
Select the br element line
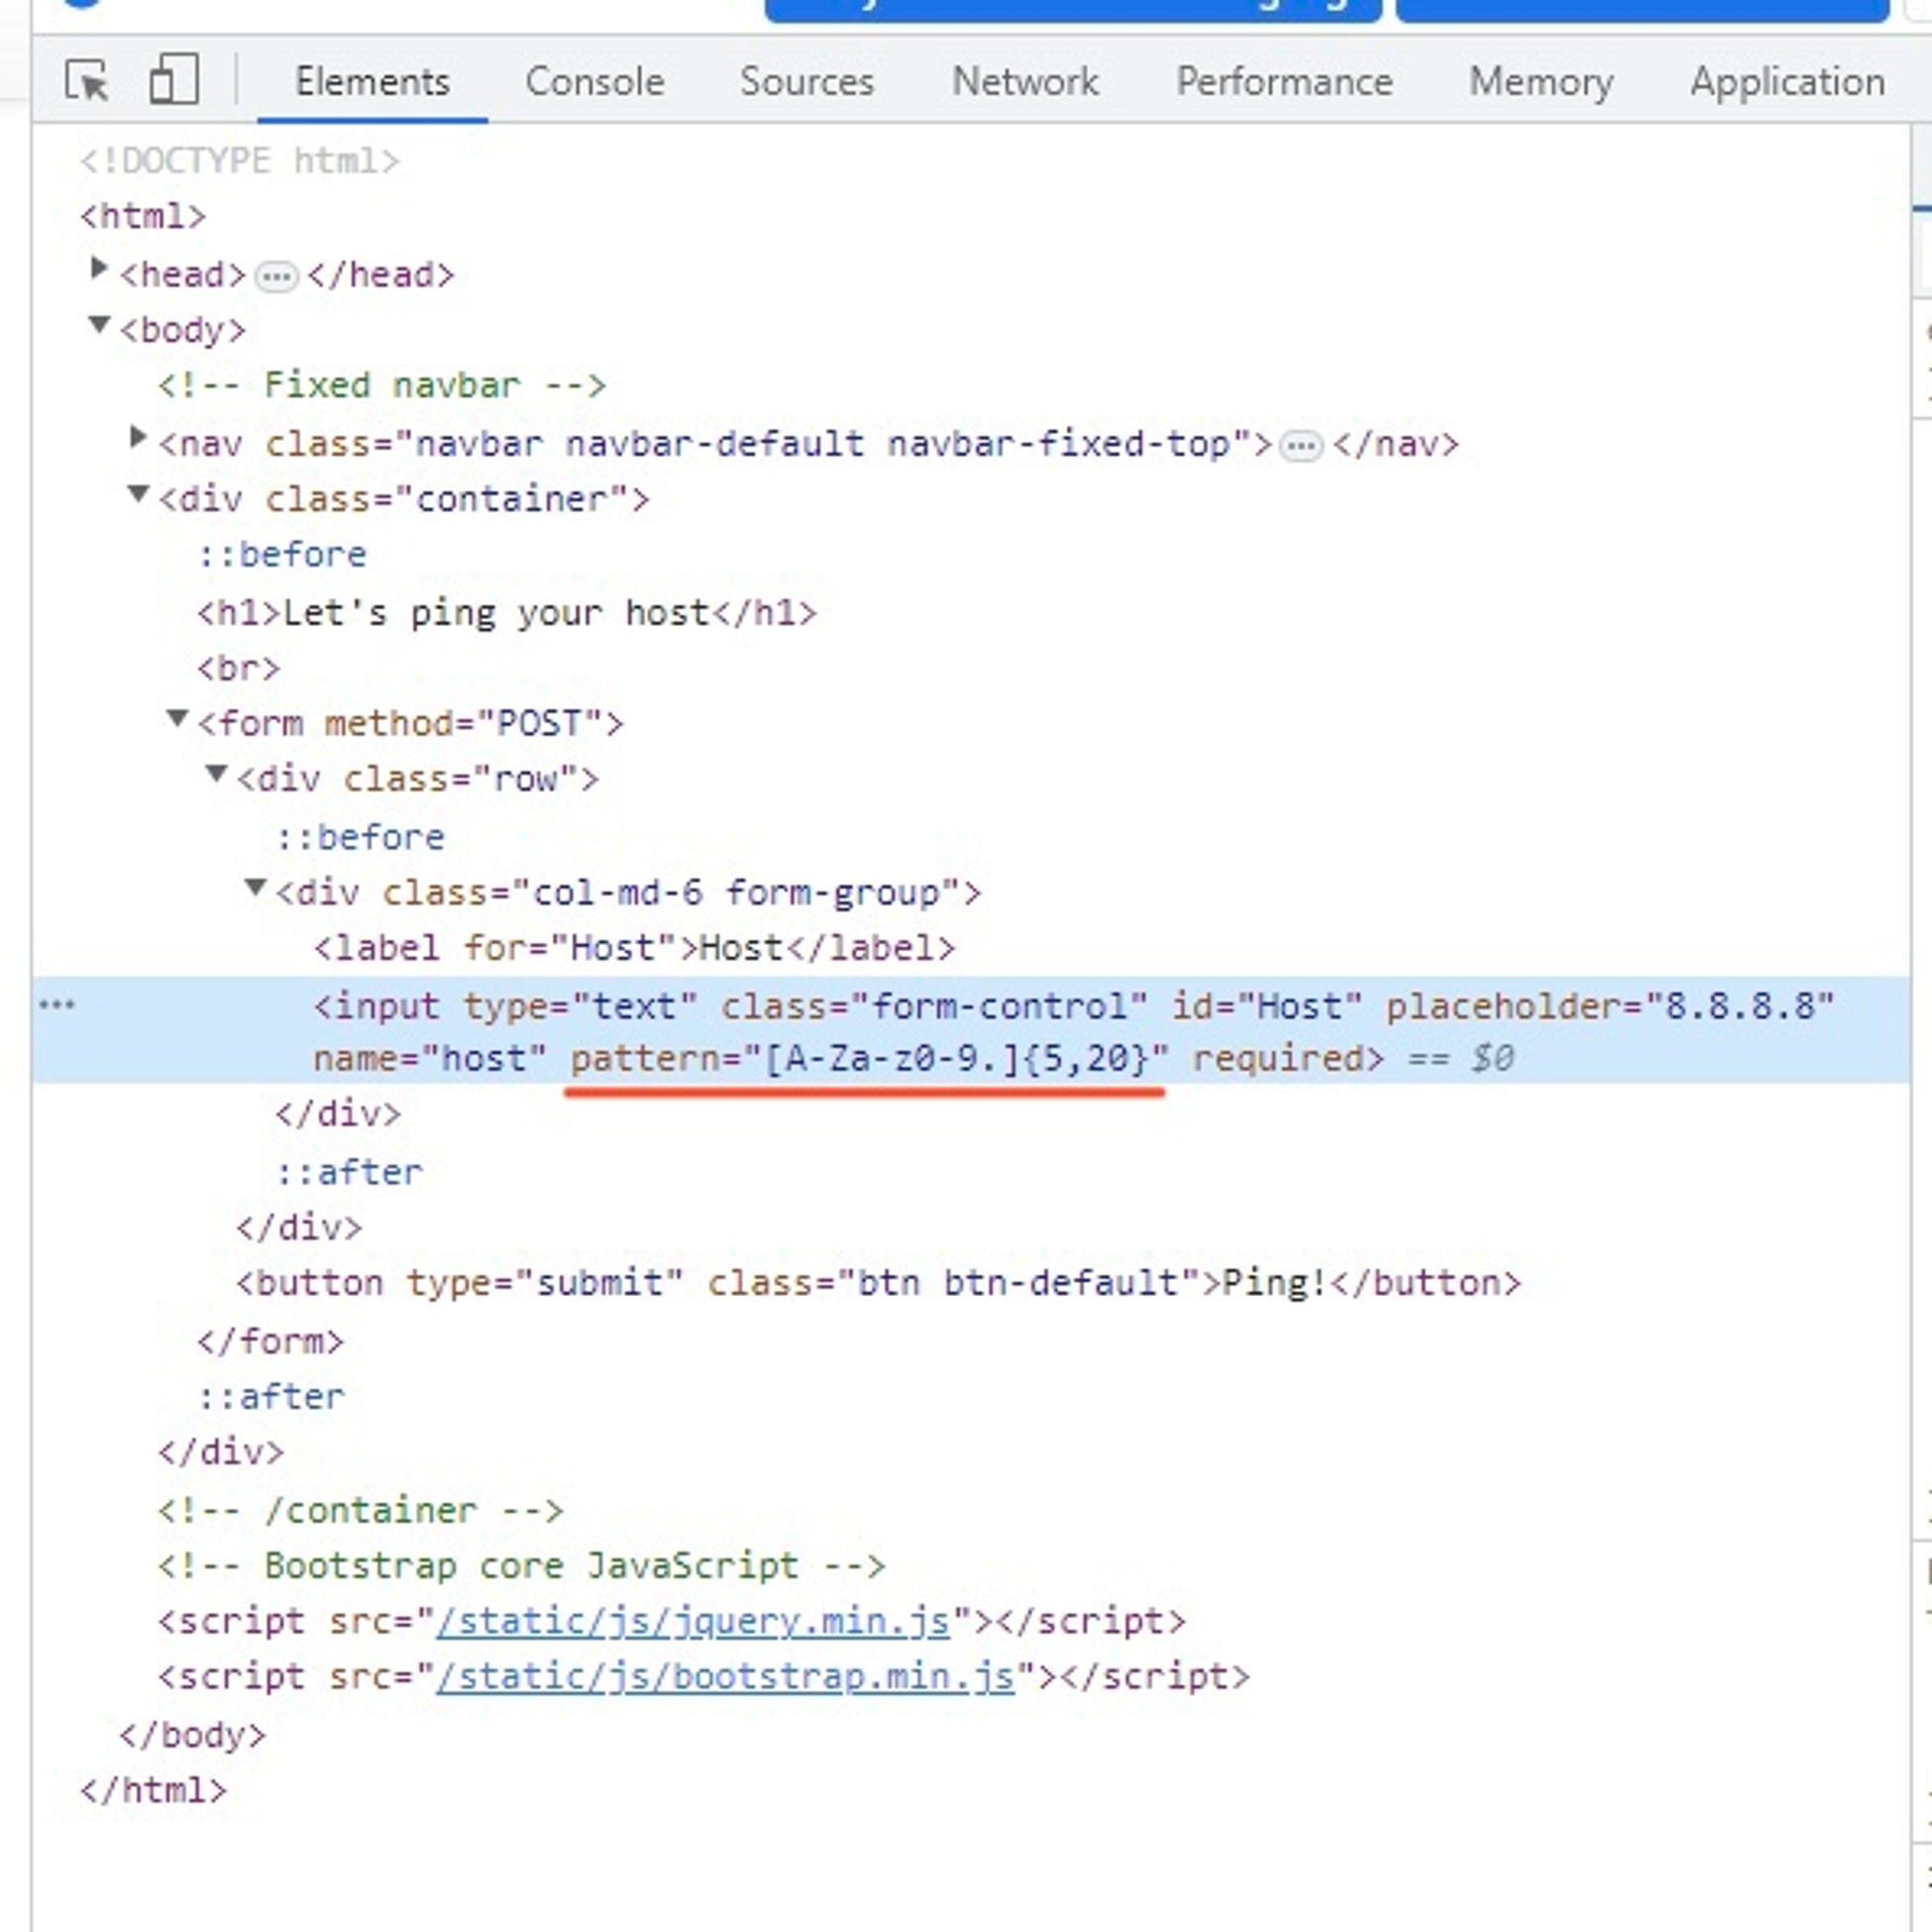coord(238,668)
